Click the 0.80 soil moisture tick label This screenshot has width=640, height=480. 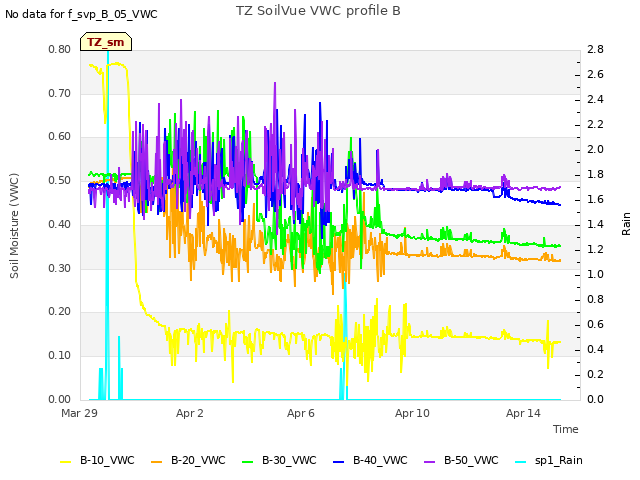pos(60,49)
